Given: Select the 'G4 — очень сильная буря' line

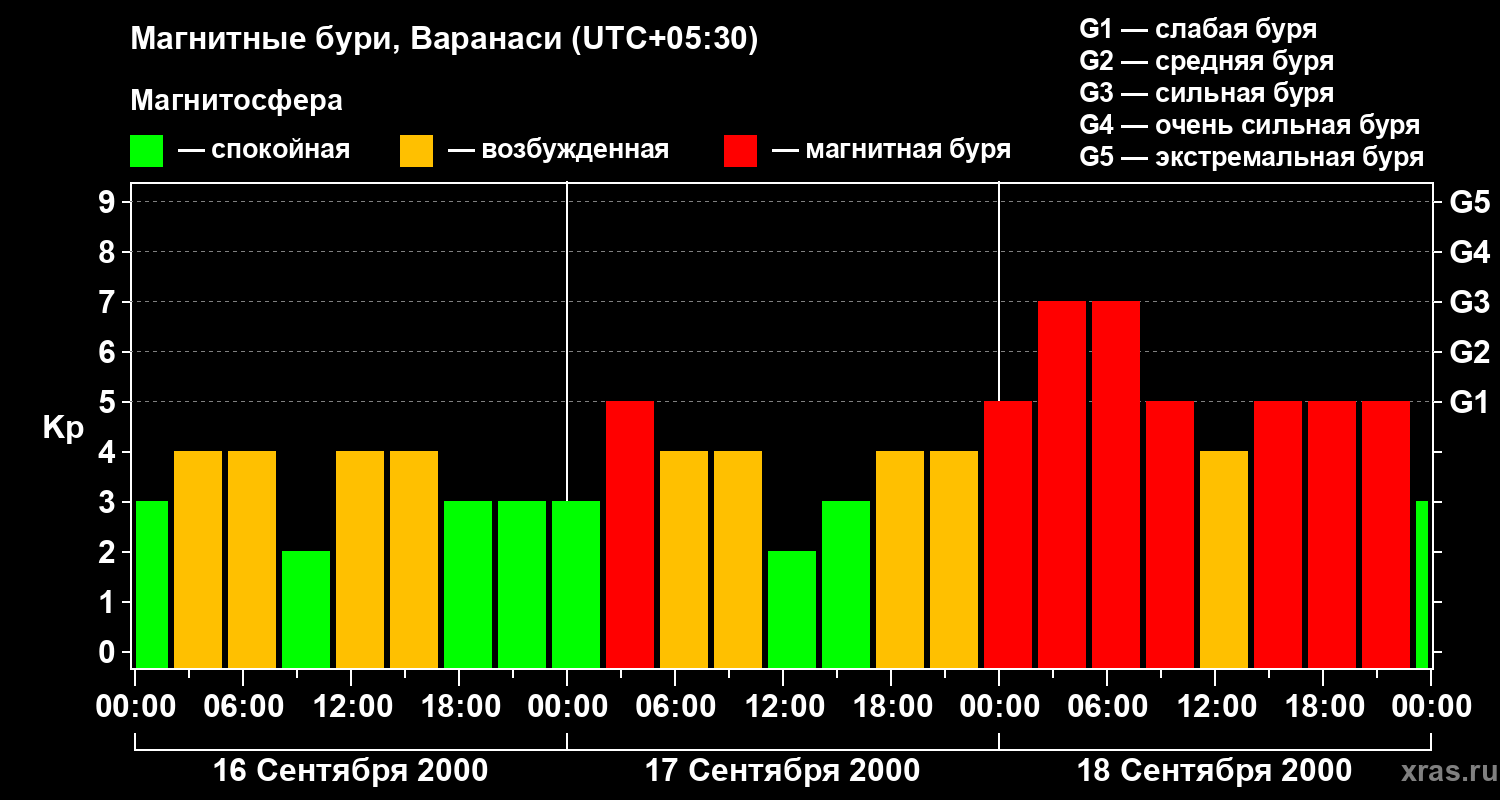Looking at the screenshot, I should 1250,125.
